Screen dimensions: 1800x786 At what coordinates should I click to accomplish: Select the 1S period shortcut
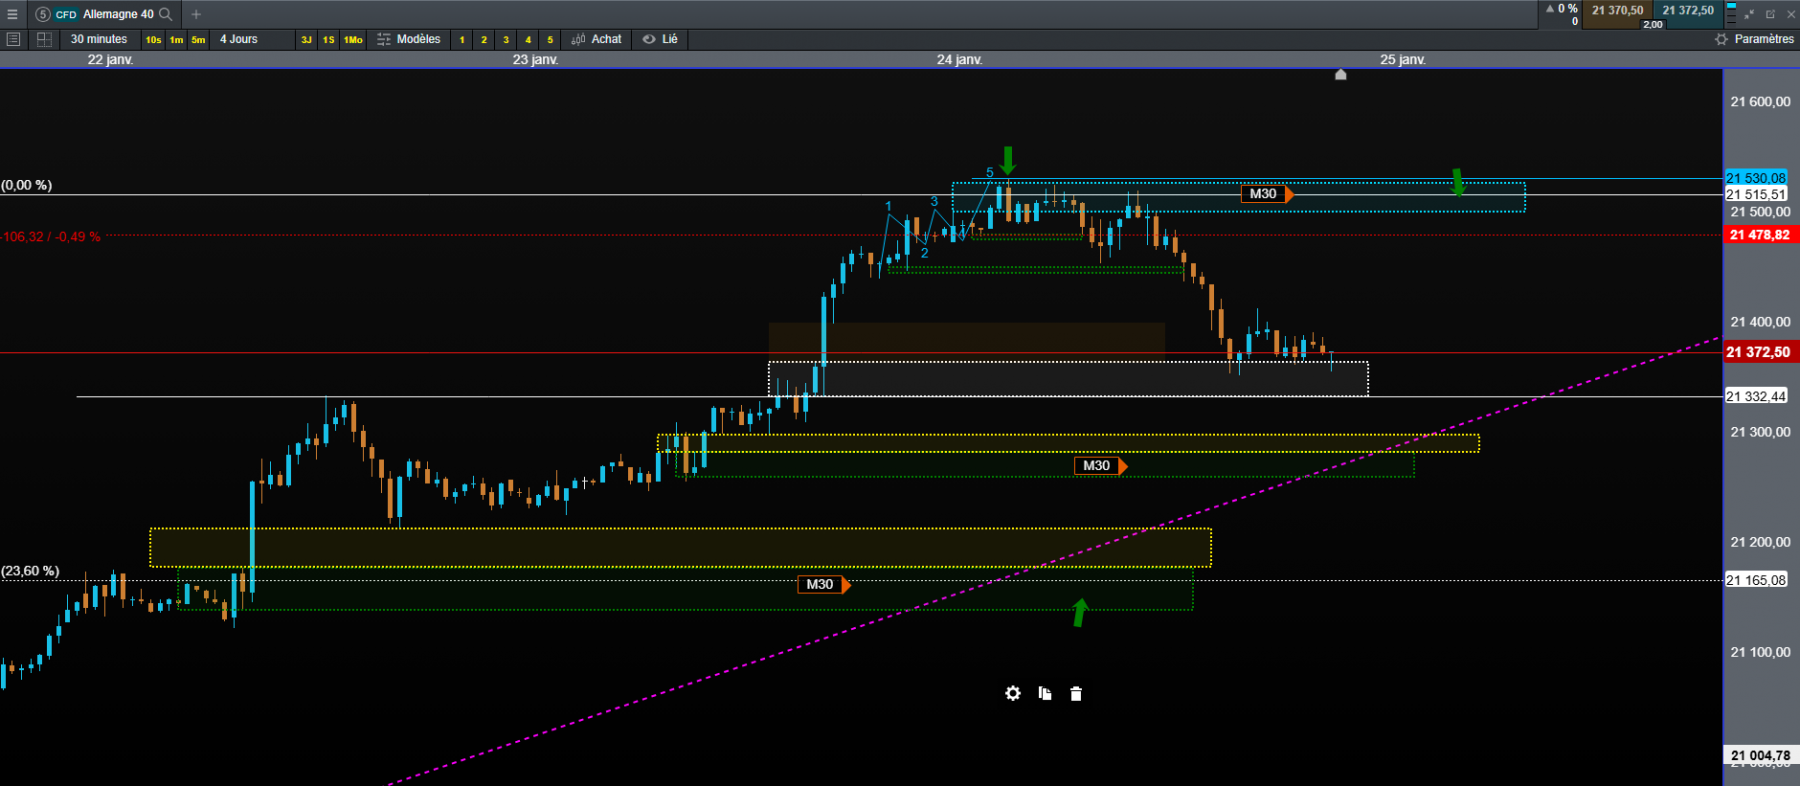pos(328,40)
